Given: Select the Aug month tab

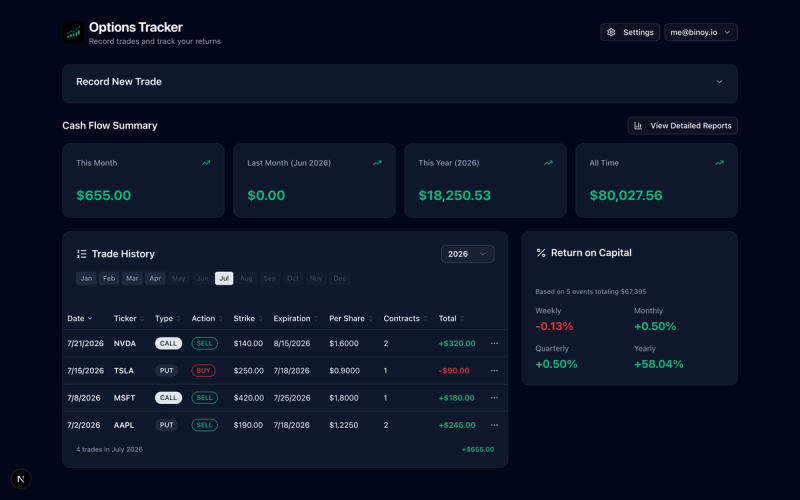Looking at the screenshot, I should [246, 278].
